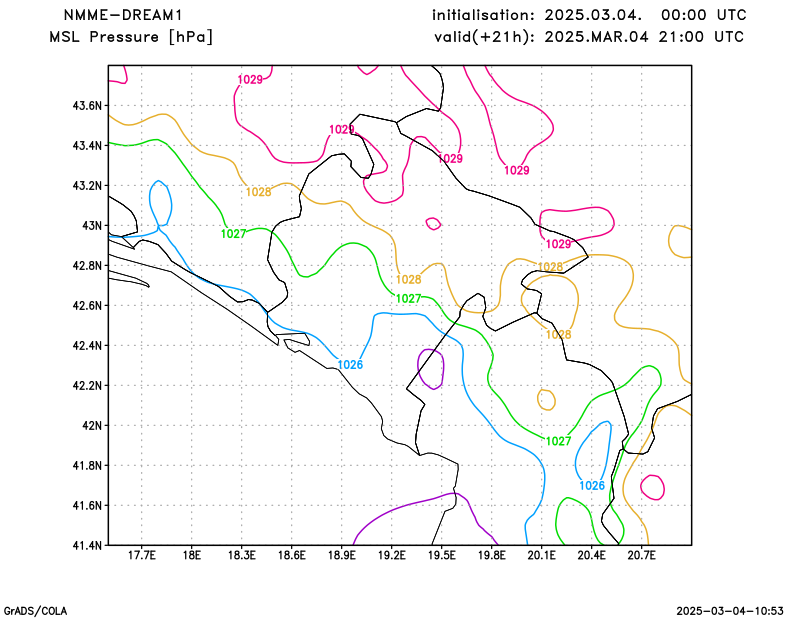The image size is (800, 618).
Task: Select the MSL Pressure [hPa] heading
Action: (x=131, y=37)
